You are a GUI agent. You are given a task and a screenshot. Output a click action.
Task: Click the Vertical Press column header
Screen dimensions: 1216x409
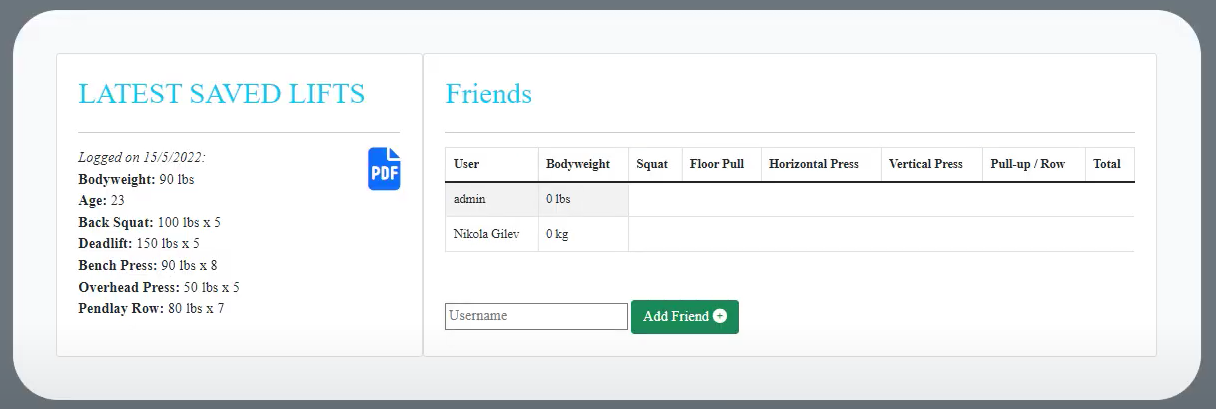click(931, 164)
